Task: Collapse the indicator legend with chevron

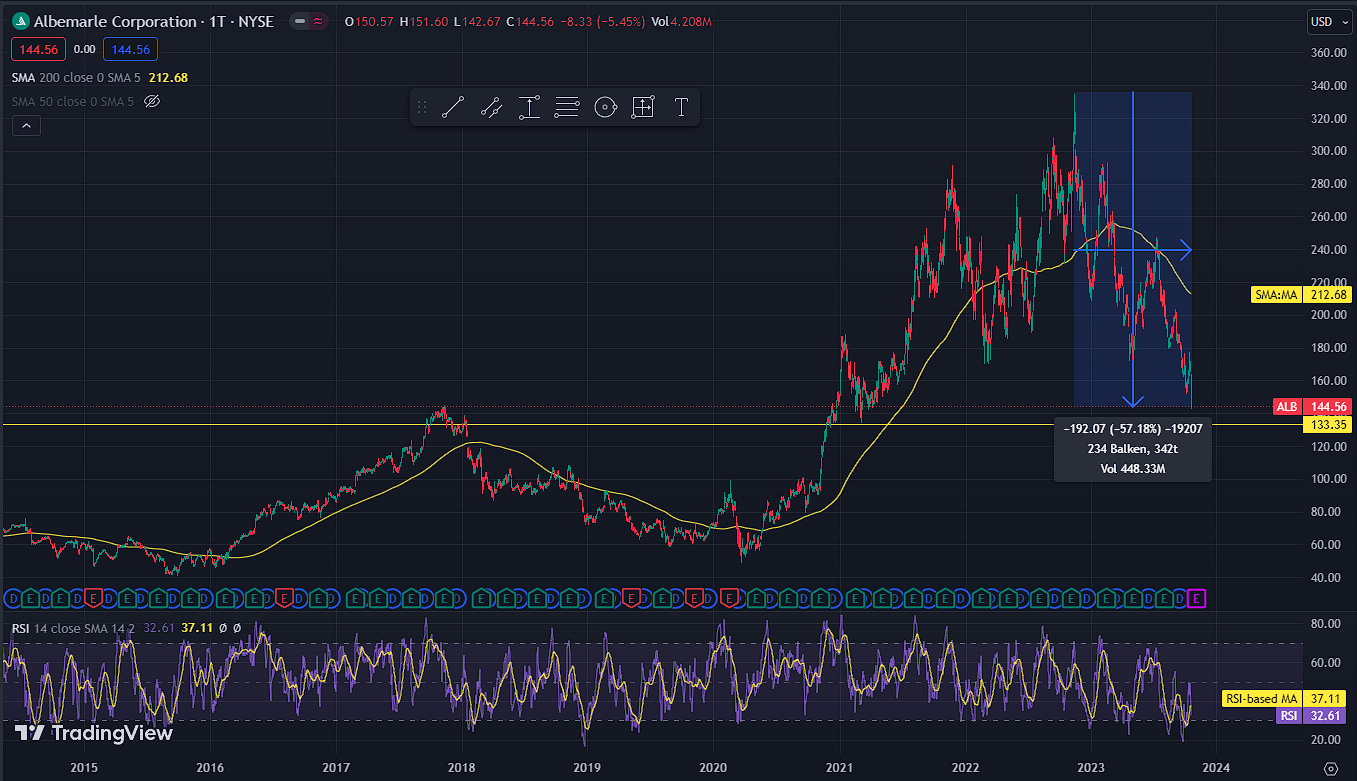Action: pos(26,125)
